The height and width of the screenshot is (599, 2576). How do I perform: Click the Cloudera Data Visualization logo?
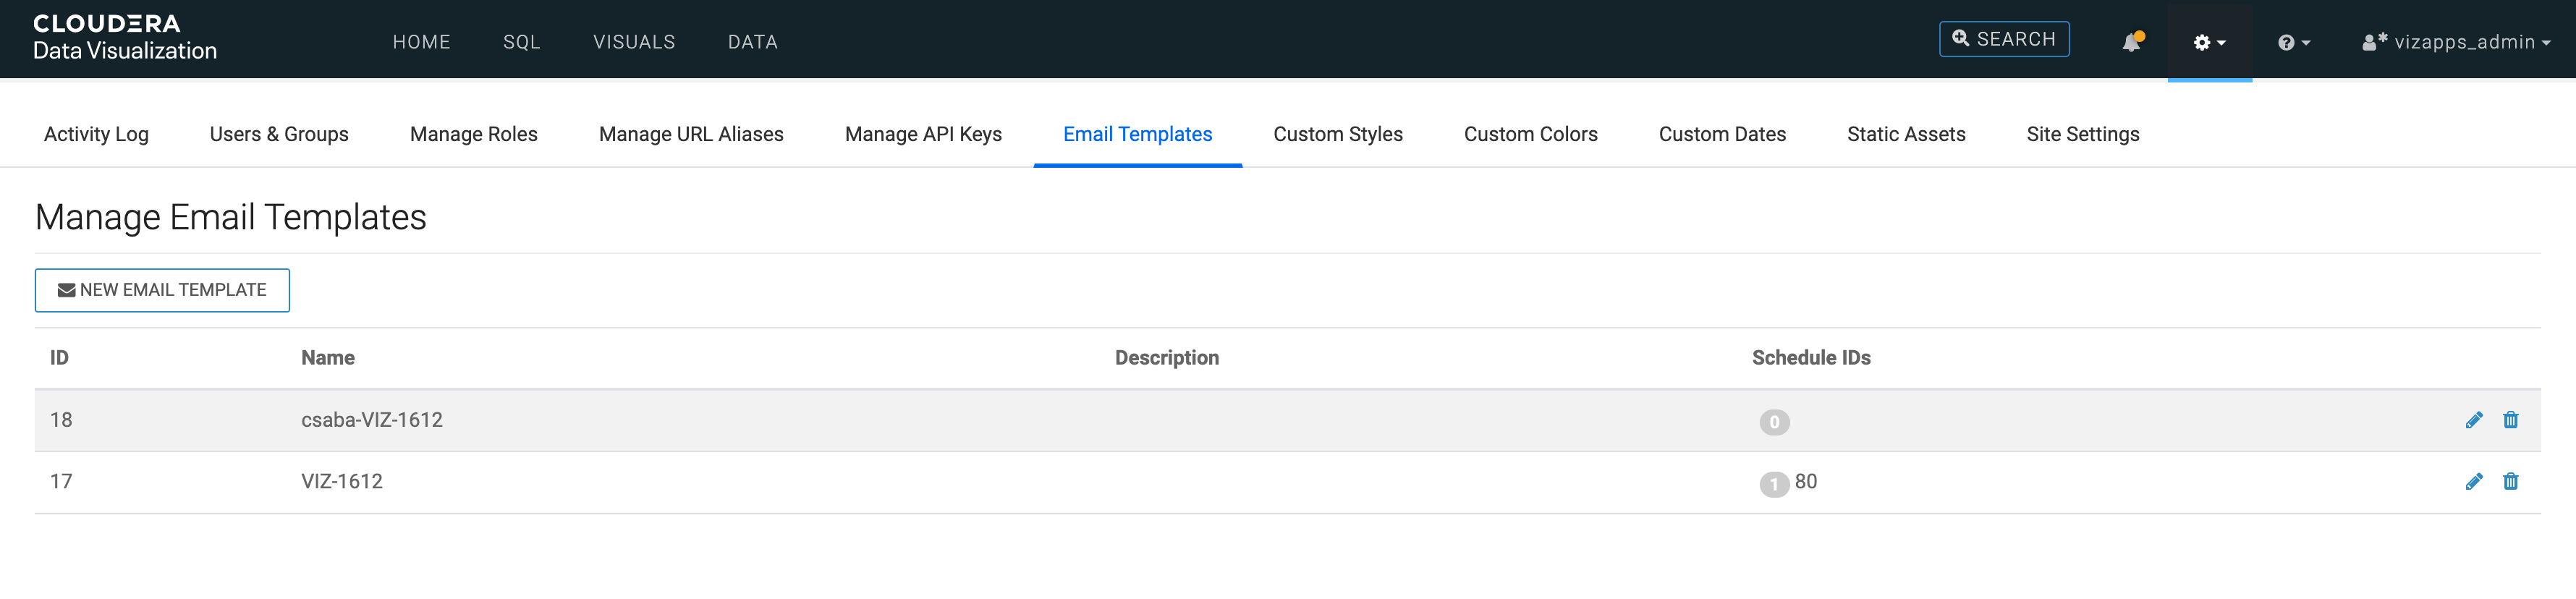125,38
